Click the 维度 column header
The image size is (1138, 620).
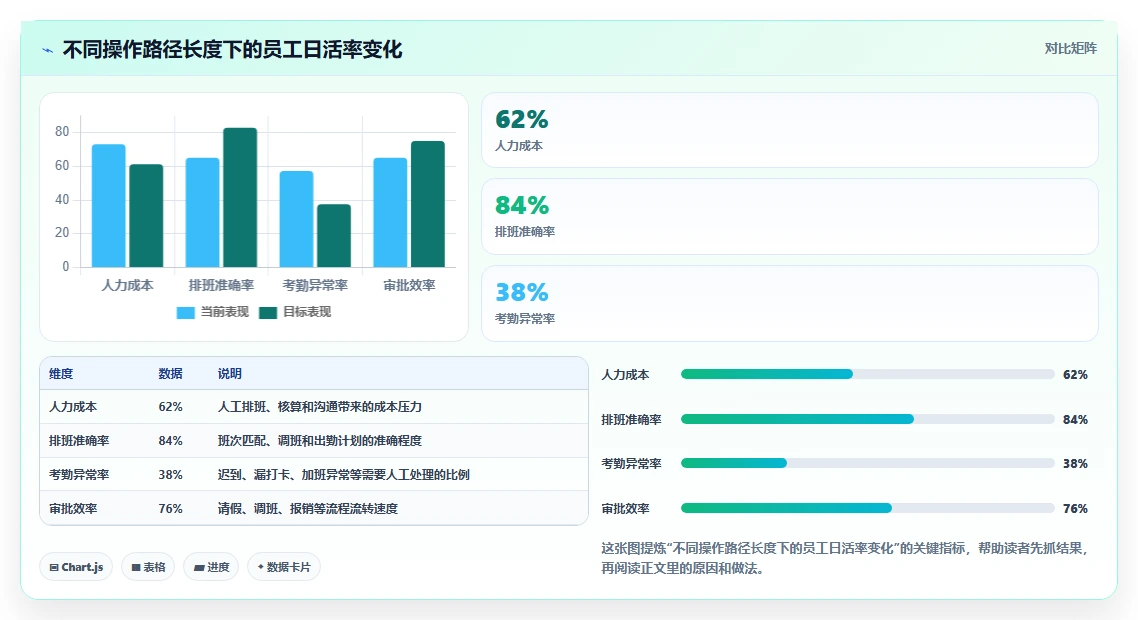pyautogui.click(x=61, y=373)
